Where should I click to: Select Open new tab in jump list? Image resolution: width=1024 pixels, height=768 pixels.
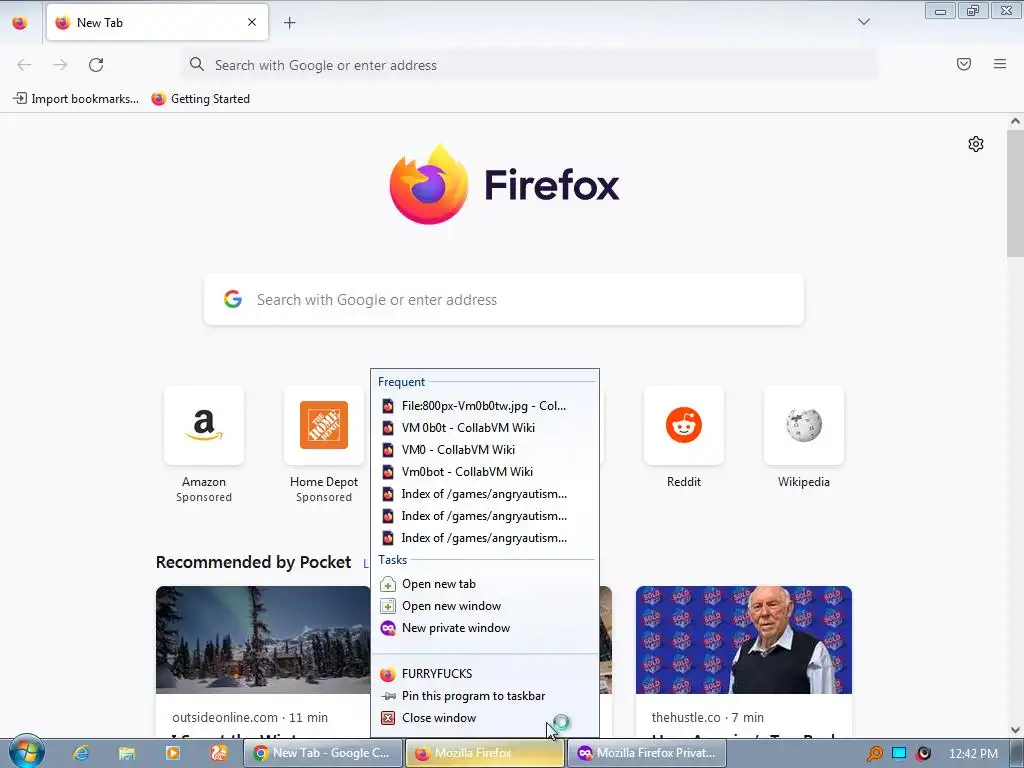[485, 584]
